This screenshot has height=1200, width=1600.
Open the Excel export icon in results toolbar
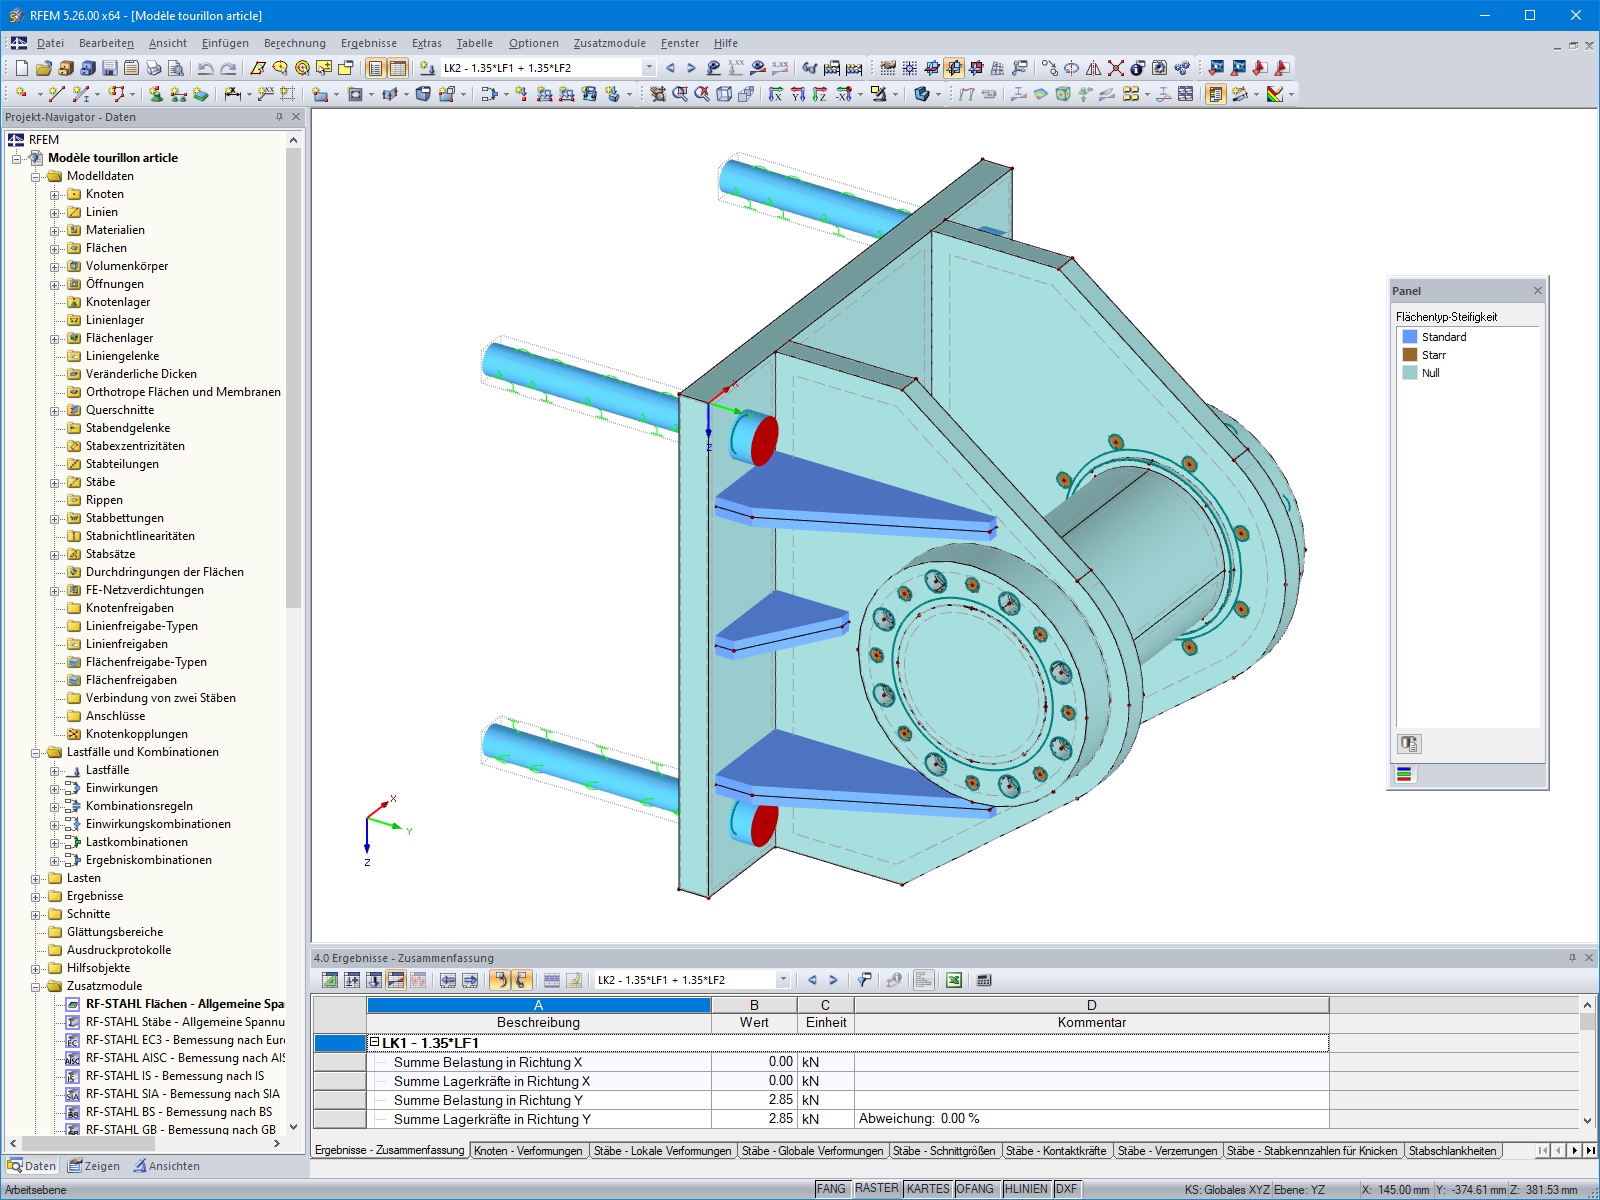[x=953, y=980]
